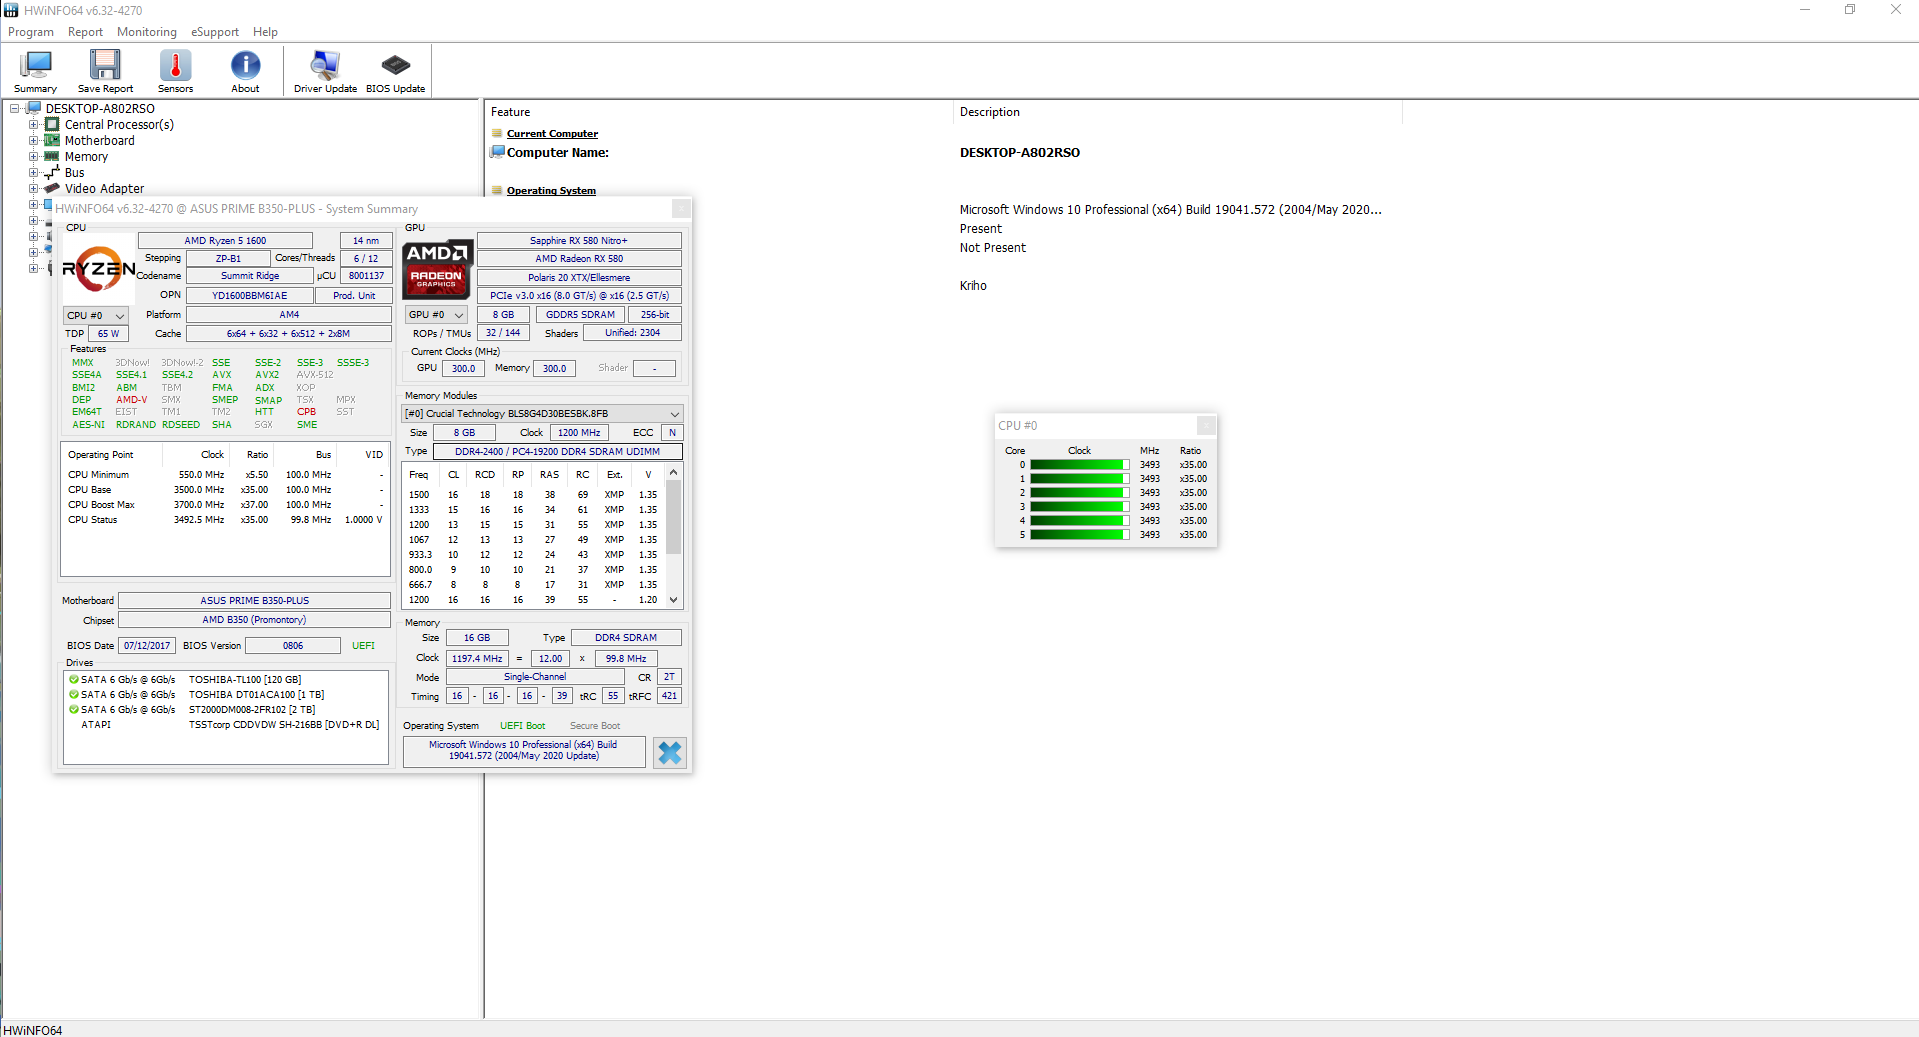Select the Motherboard tree item

point(99,141)
